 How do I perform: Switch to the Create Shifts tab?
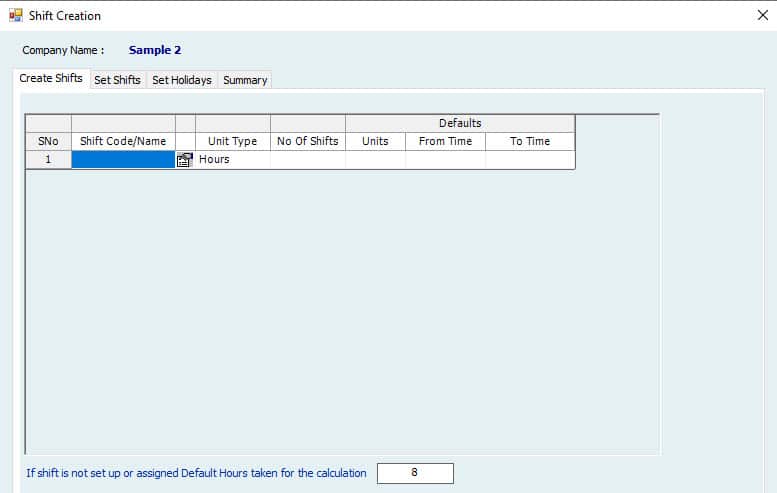point(51,78)
